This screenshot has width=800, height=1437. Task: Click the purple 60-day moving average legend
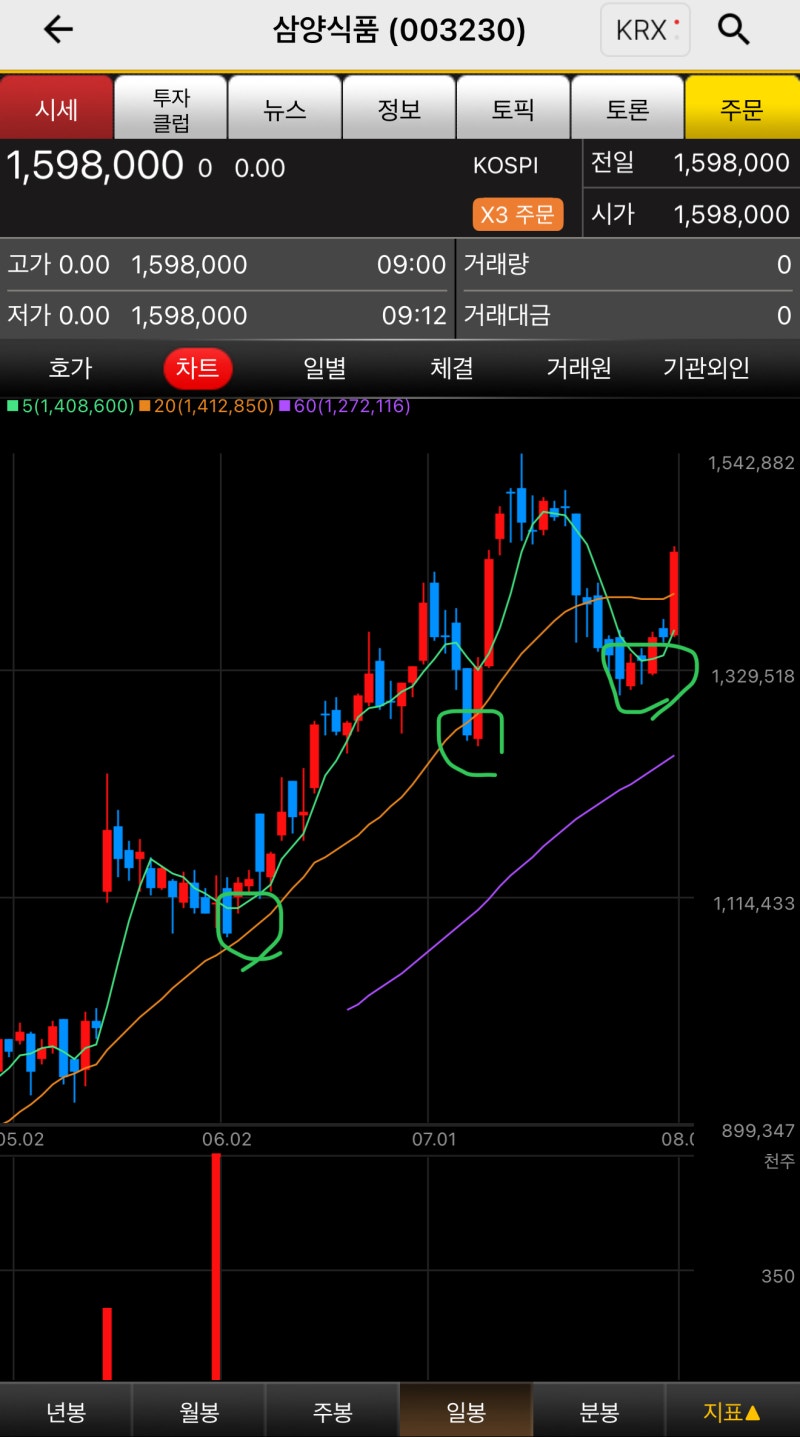[x=345, y=406]
